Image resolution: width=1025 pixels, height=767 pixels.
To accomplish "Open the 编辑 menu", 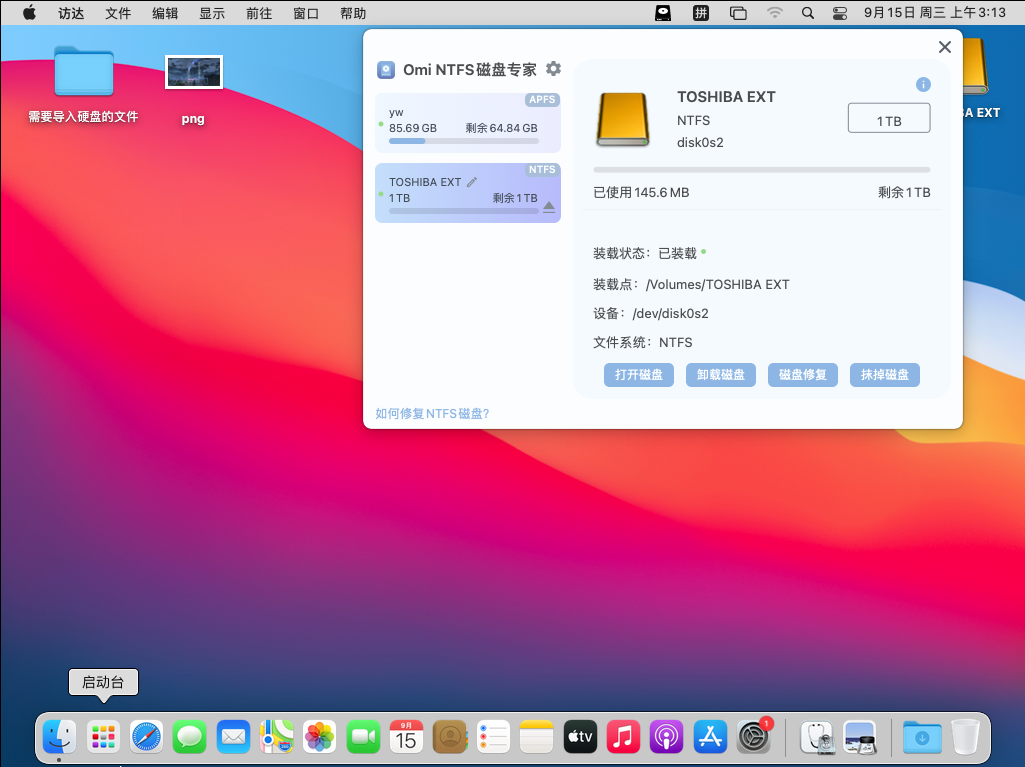I will coord(165,13).
